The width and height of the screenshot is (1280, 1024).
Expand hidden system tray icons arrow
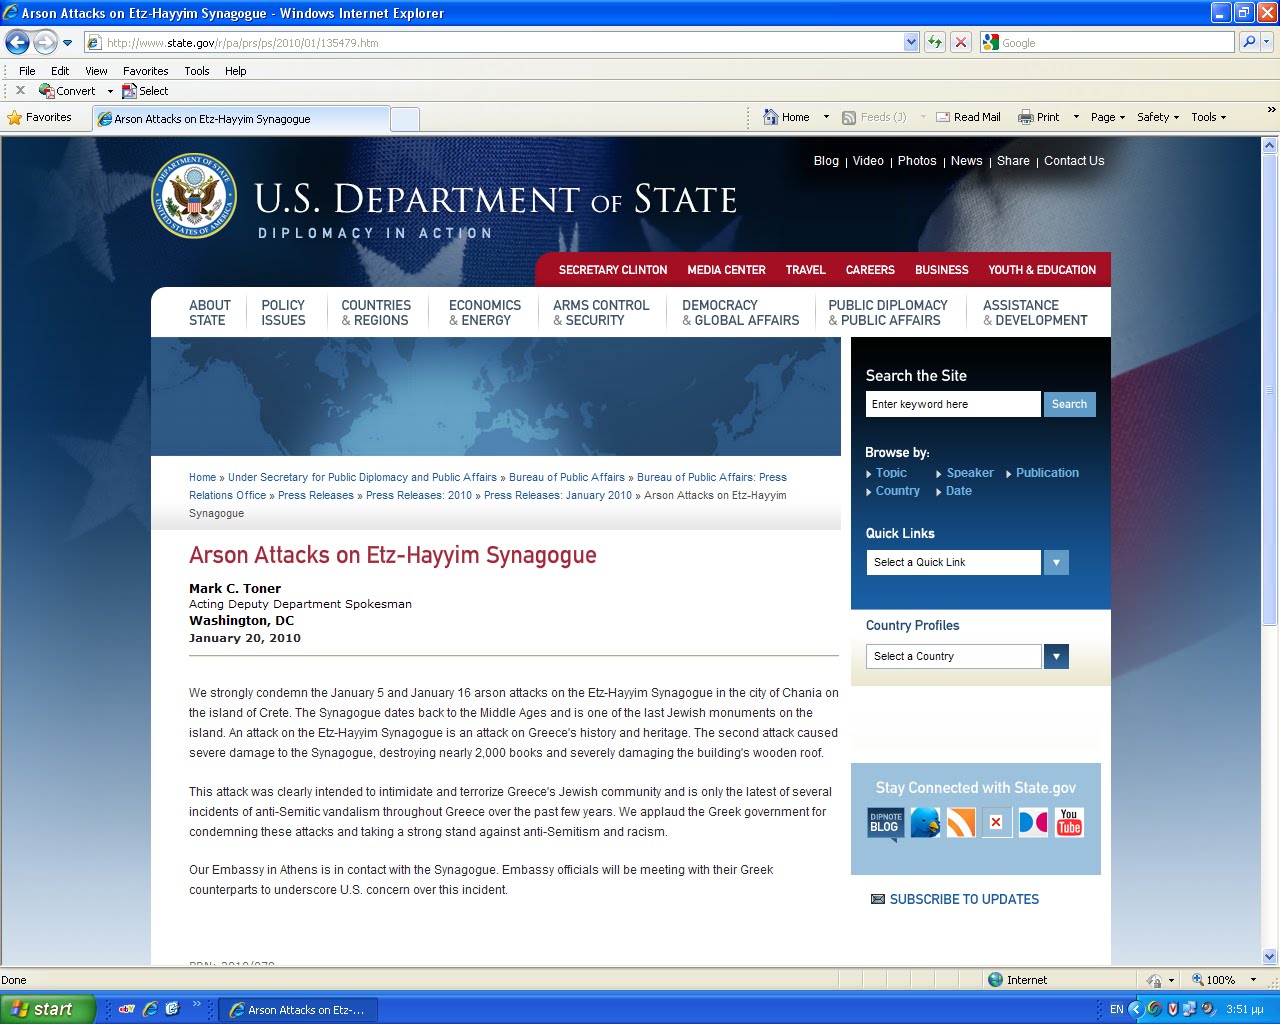1135,1009
